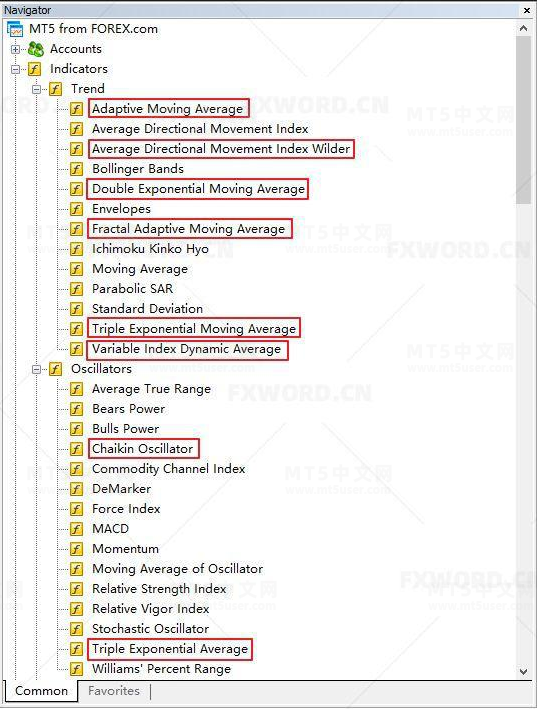Switch to the Favorites tab
The width and height of the screenshot is (537, 709).
[x=114, y=691]
